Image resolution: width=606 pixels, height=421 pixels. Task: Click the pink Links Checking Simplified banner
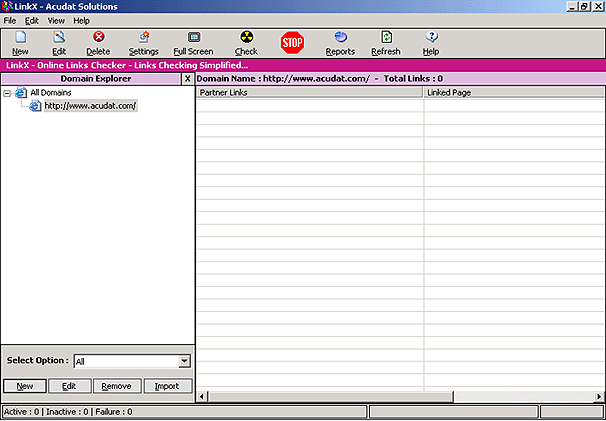coord(303,65)
